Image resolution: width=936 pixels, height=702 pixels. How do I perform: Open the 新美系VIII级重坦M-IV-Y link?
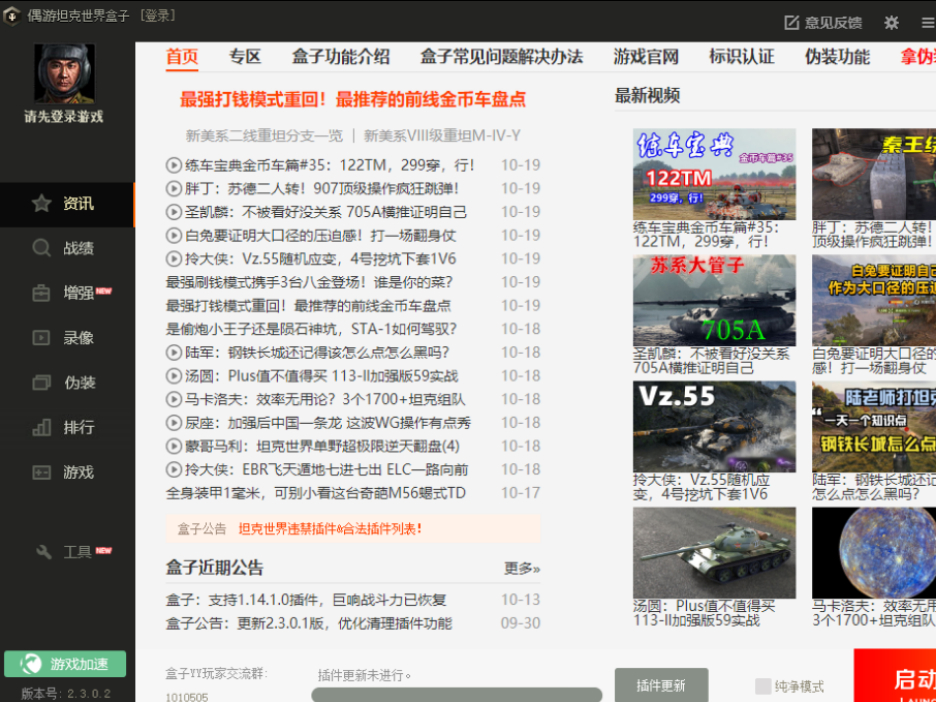(x=442, y=136)
